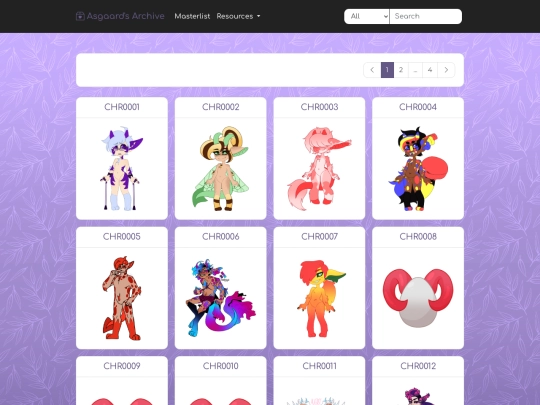Viewport: 540px width, 405px height.
Task: Go to the next page arrow
Action: click(x=446, y=70)
